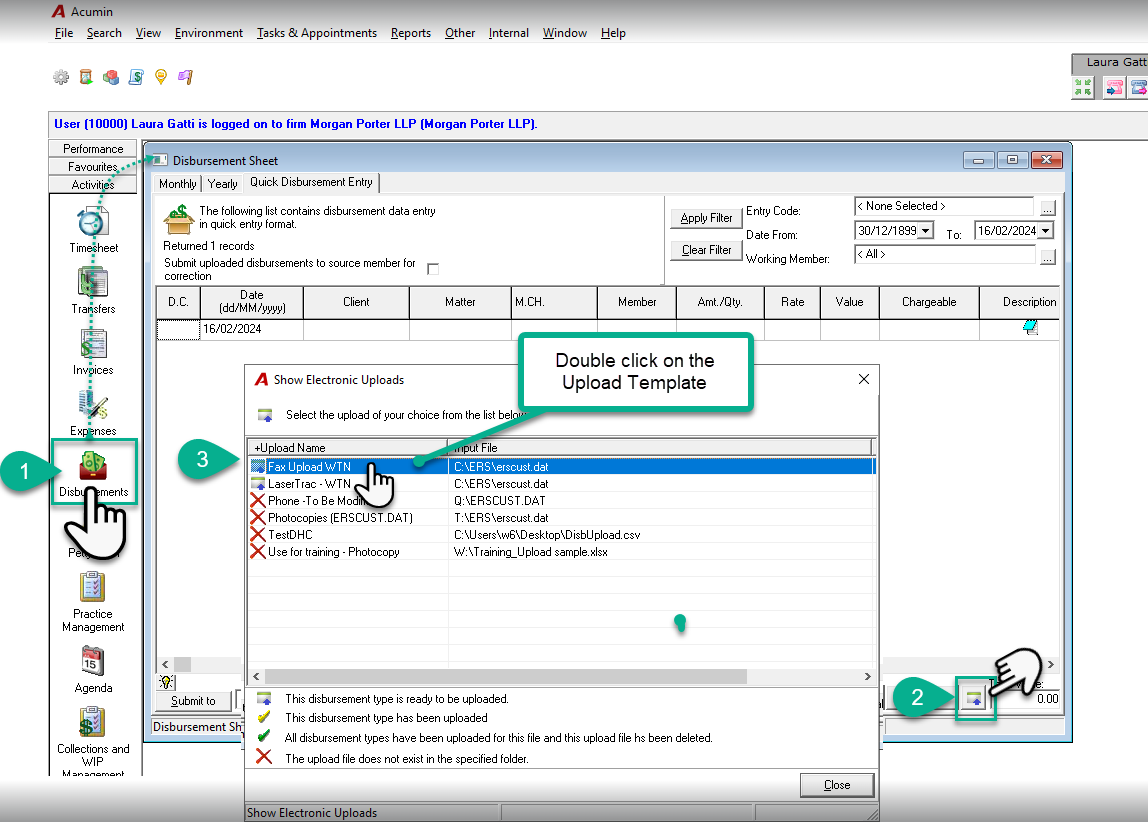Screen dimensions: 1148x822
Task: Select the Photocopies (ERSCUST.DAT) upload row
Action: (x=562, y=518)
